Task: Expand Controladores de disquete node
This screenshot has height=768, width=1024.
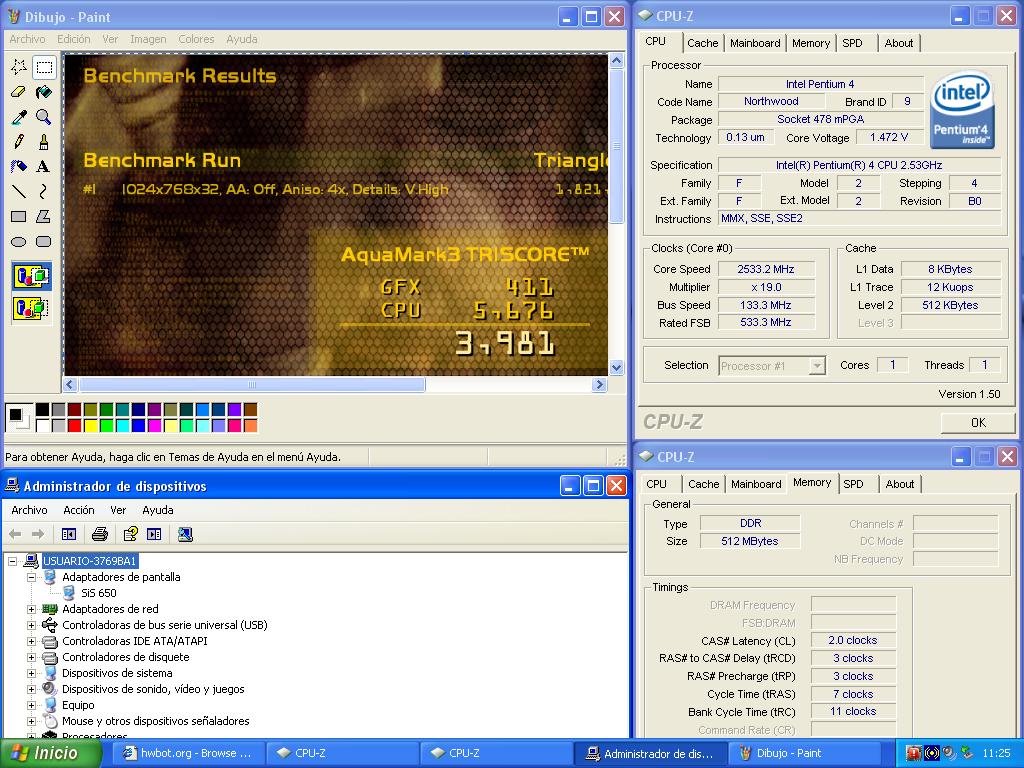Action: click(x=31, y=658)
